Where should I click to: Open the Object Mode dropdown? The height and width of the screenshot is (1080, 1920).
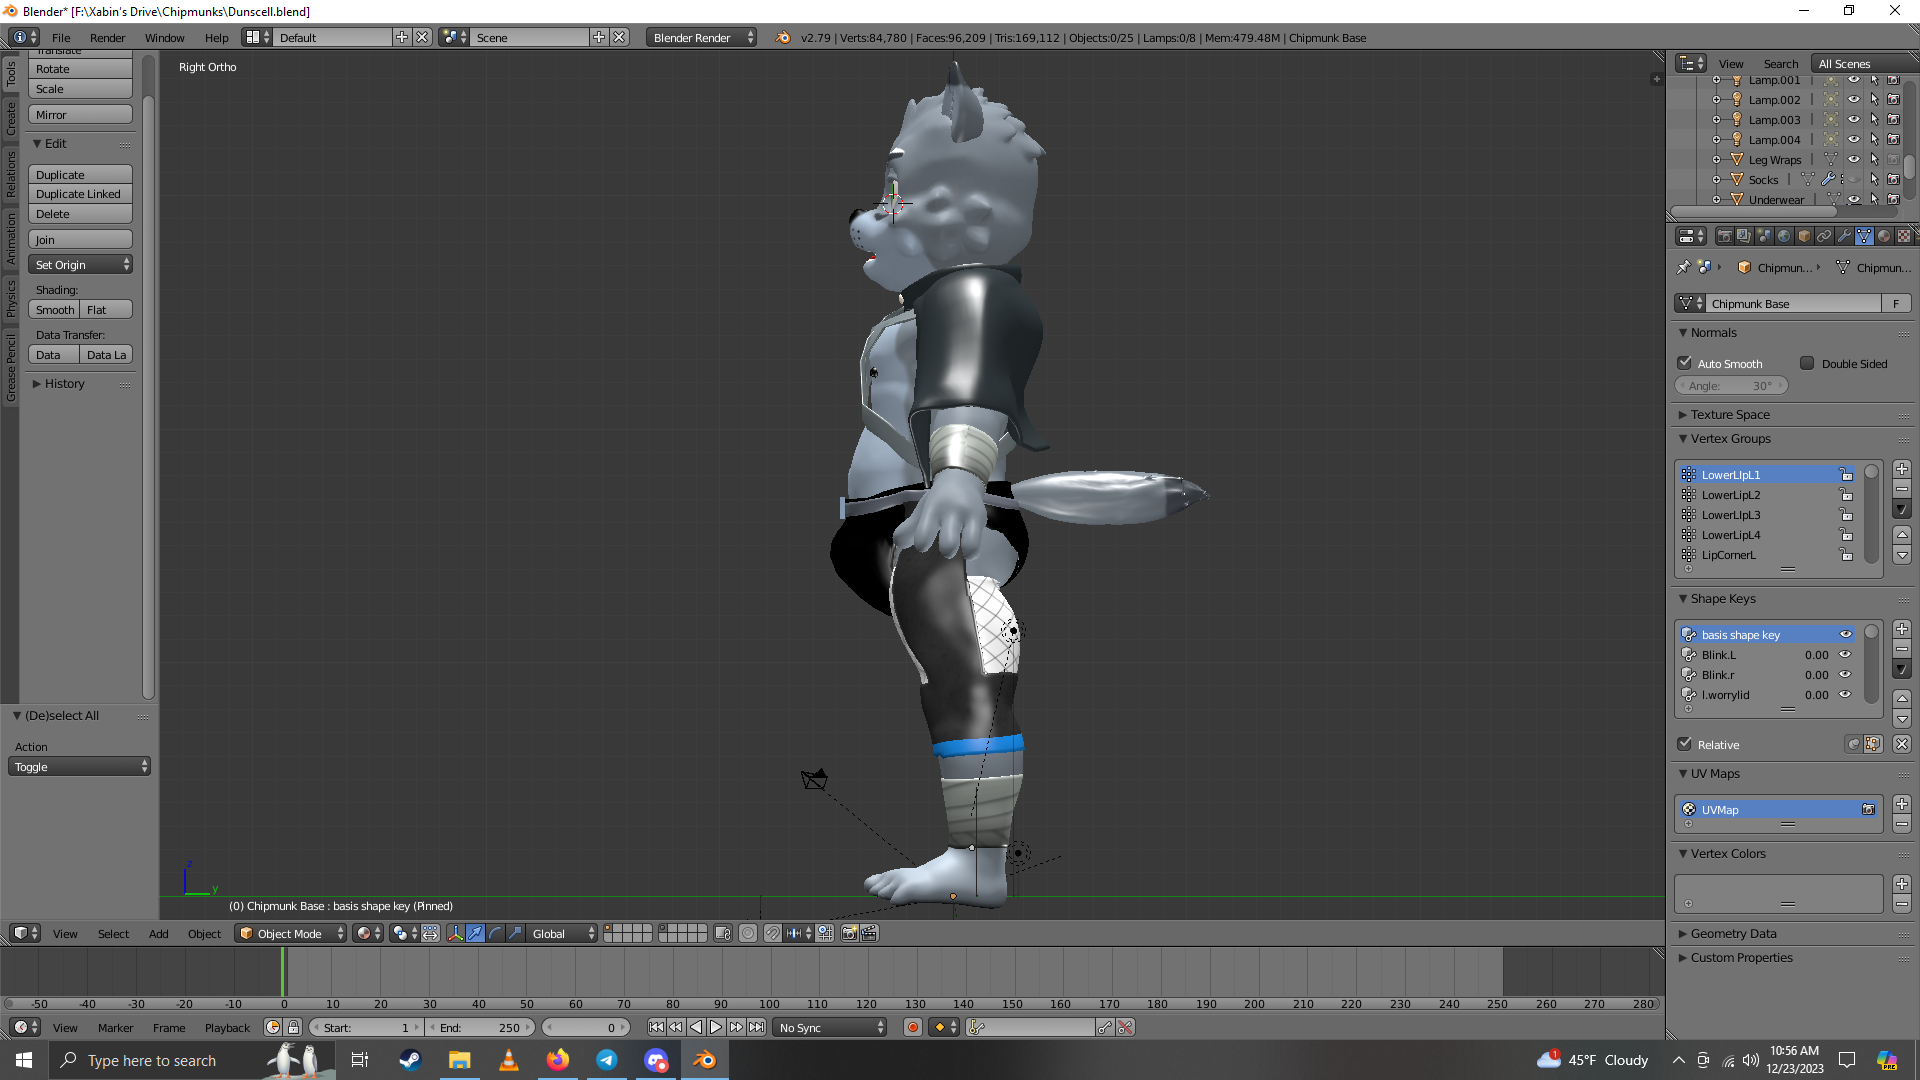pos(290,933)
